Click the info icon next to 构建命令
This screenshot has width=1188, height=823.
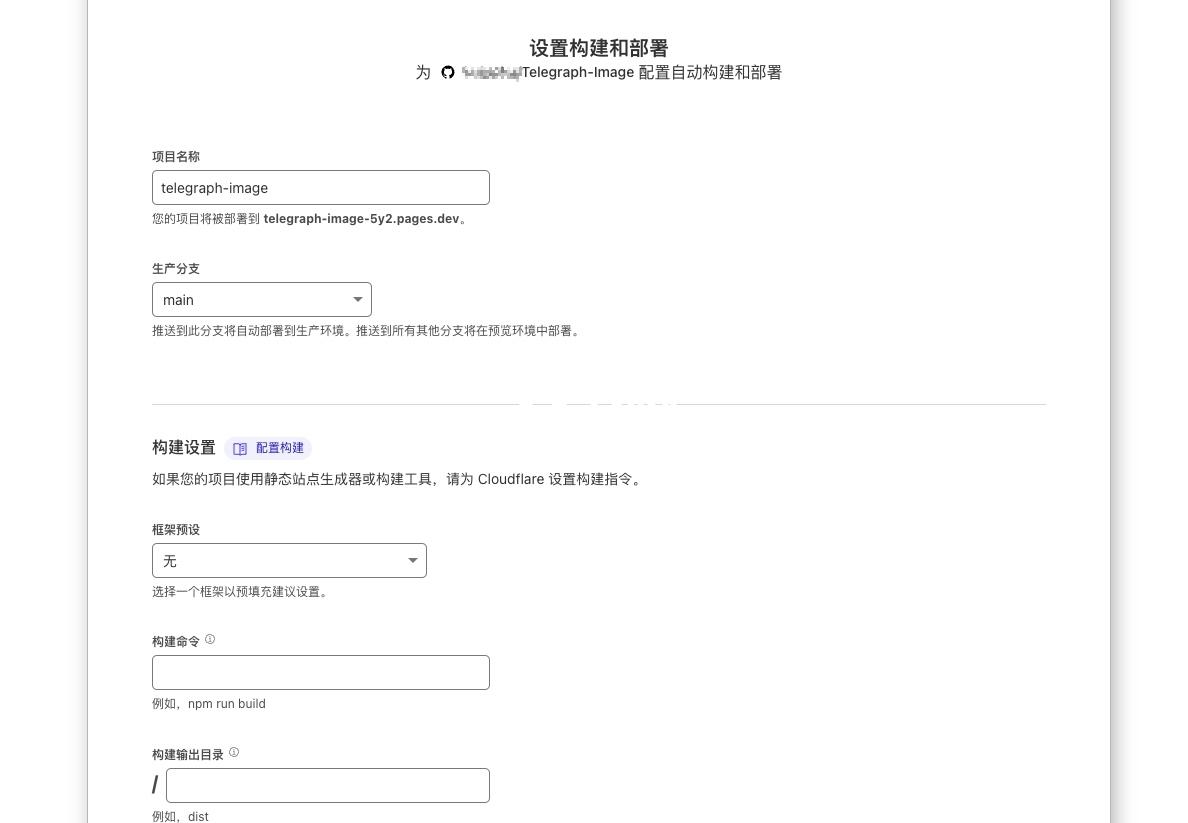click(211, 640)
